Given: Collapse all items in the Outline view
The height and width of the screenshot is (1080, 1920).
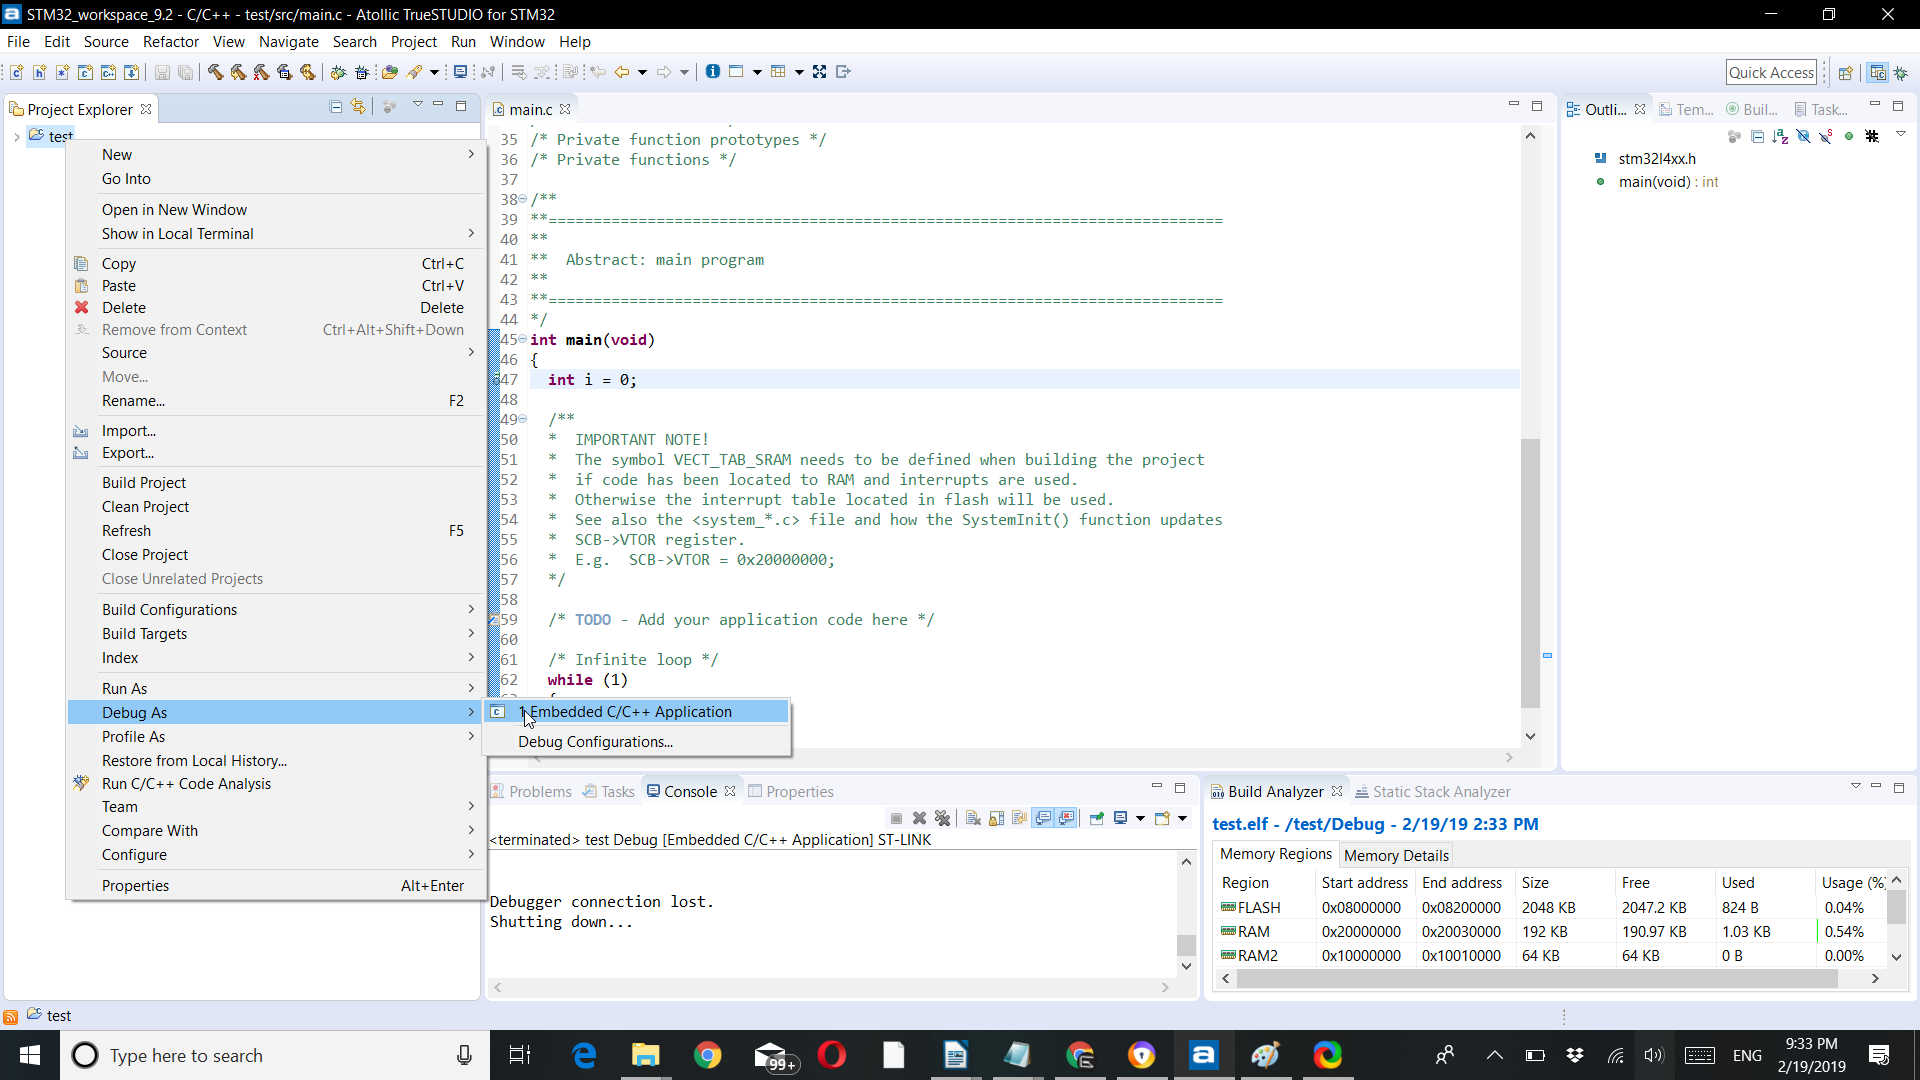Looking at the screenshot, I should click(x=1757, y=136).
